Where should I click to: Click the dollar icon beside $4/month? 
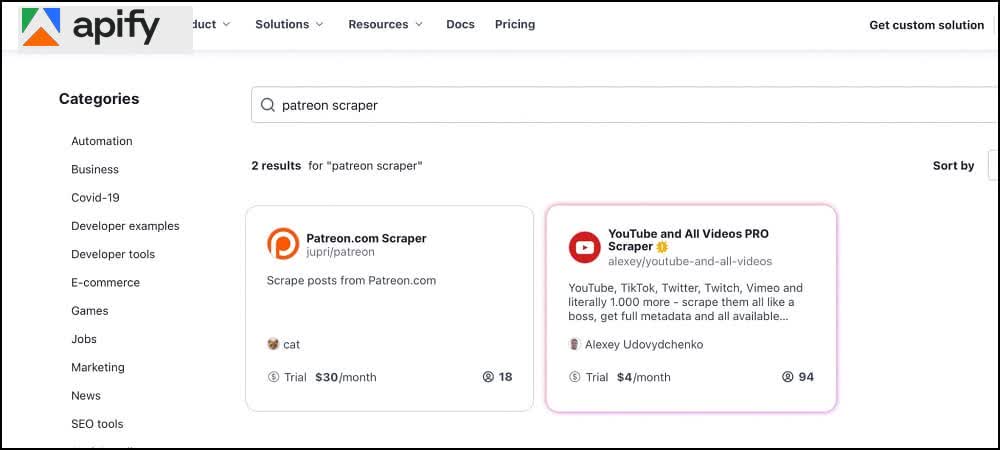point(575,377)
